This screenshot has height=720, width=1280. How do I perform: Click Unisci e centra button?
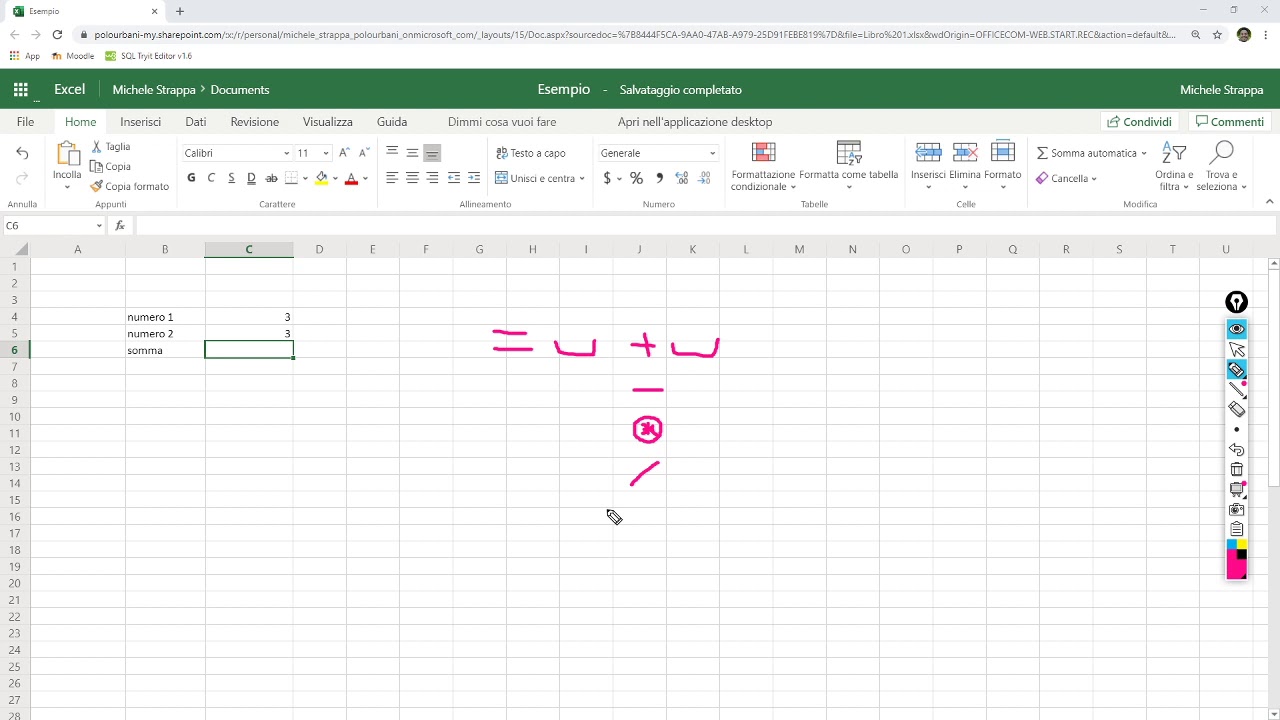point(535,178)
